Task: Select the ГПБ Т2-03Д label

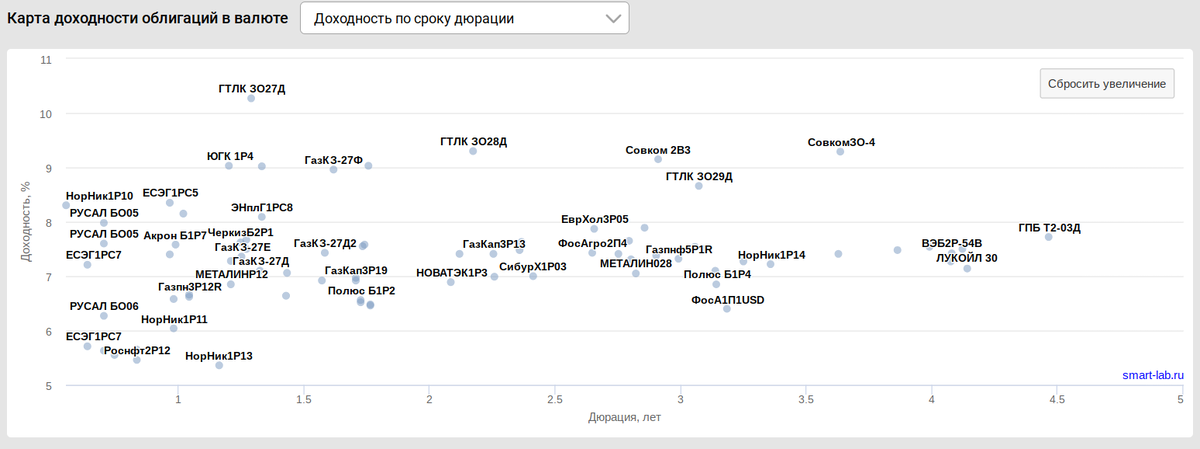Action: pos(1050,228)
